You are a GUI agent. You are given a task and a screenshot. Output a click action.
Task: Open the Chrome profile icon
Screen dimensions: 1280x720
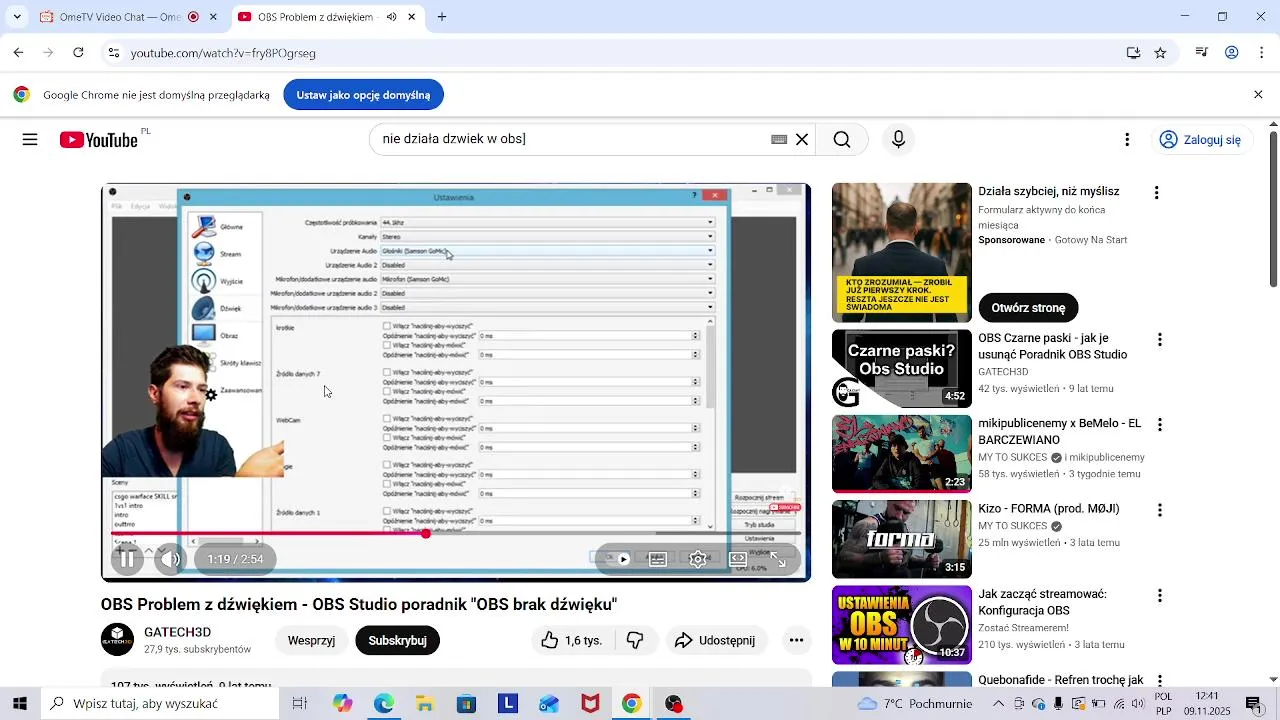[1232, 53]
